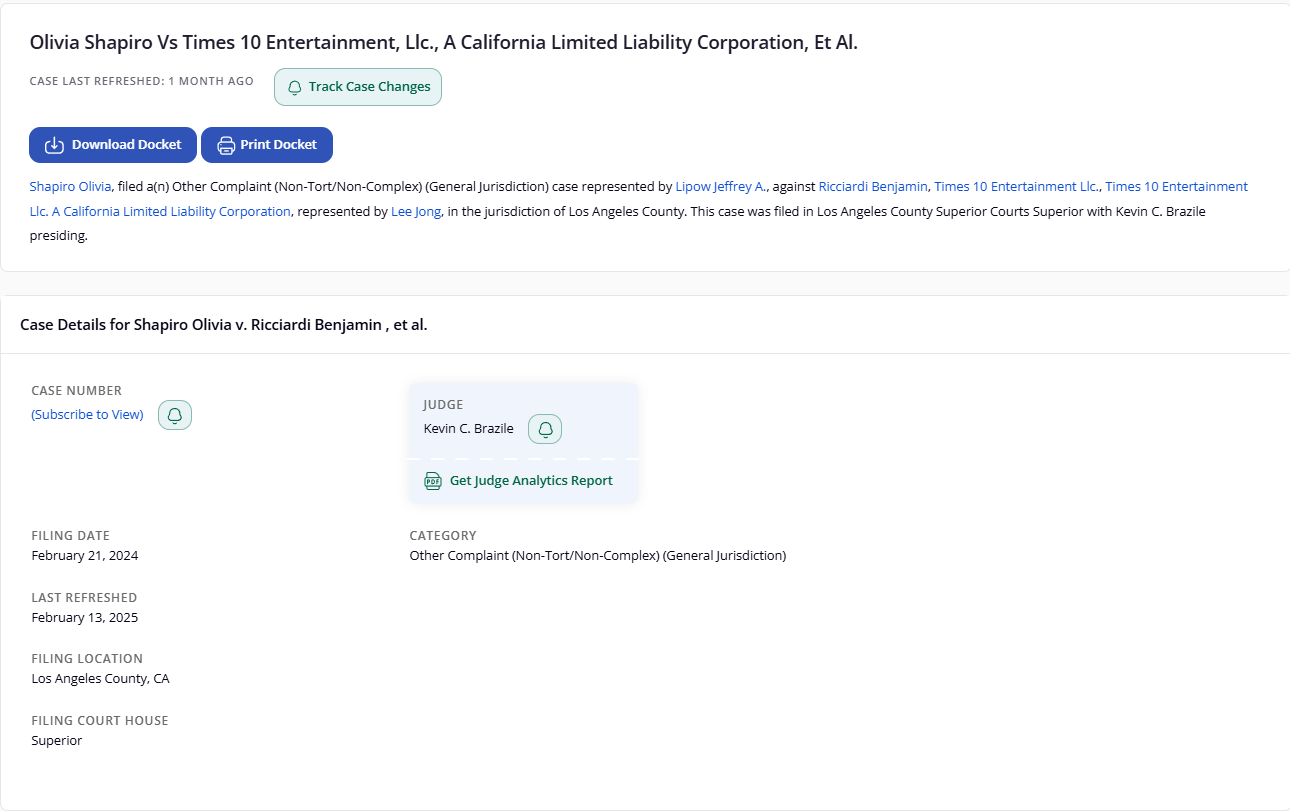Click the Download Docket button

tap(113, 145)
